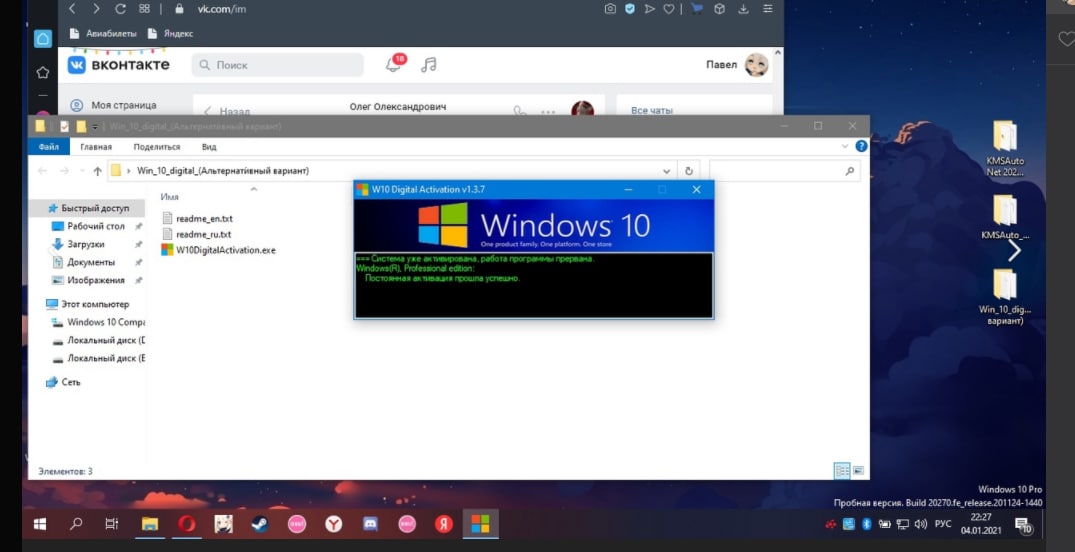Click the Explorer folder search box
Image resolution: width=1075 pixels, height=552 pixels.
[x=784, y=171]
